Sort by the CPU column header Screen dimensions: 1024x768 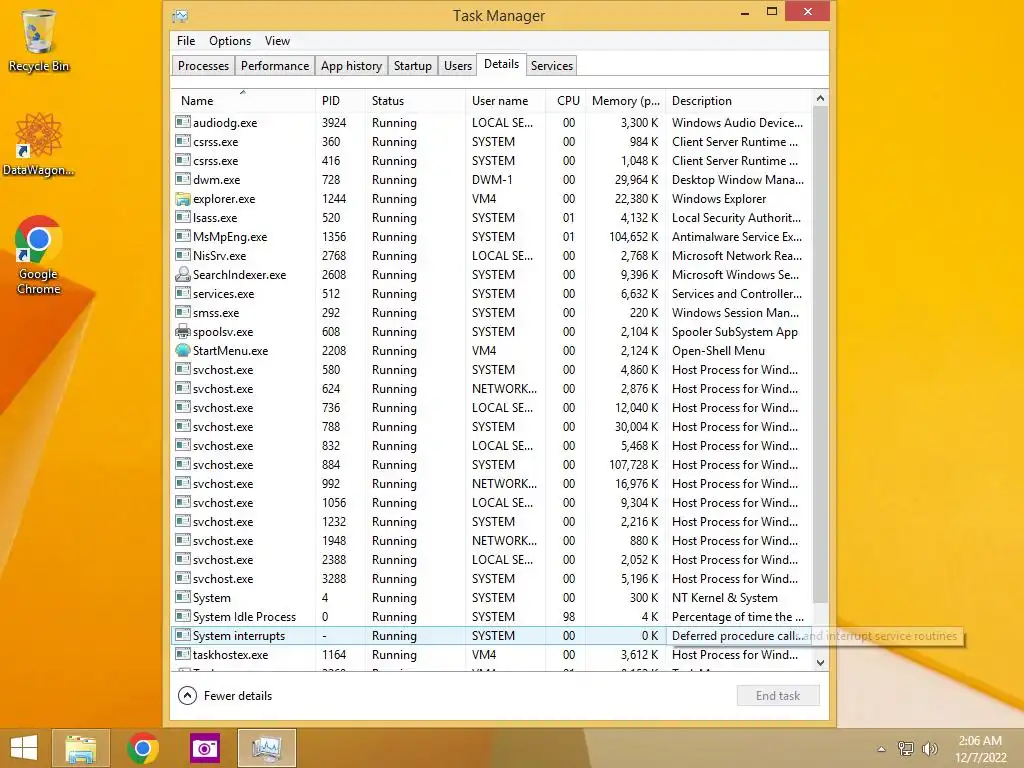point(565,100)
